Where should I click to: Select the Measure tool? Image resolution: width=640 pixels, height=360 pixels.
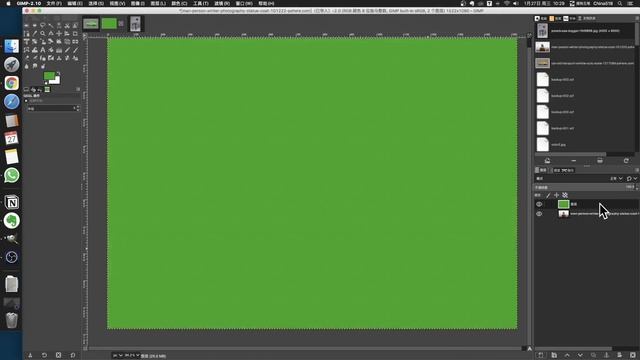tap(51, 33)
